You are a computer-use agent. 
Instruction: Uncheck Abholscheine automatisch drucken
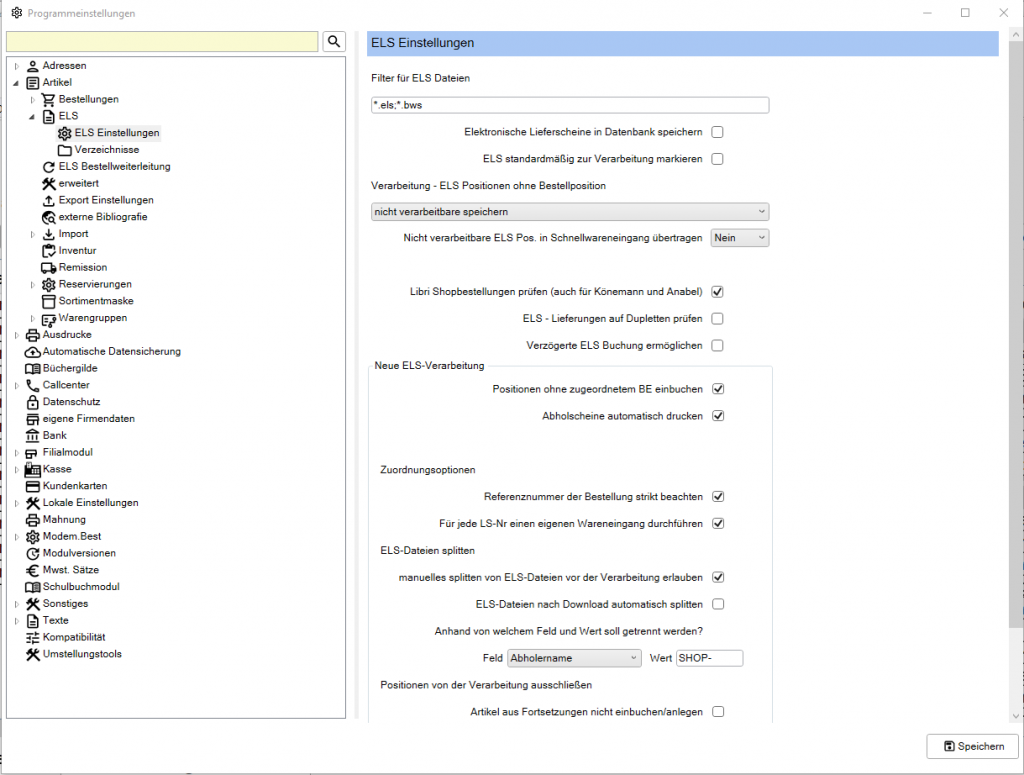coord(717,416)
